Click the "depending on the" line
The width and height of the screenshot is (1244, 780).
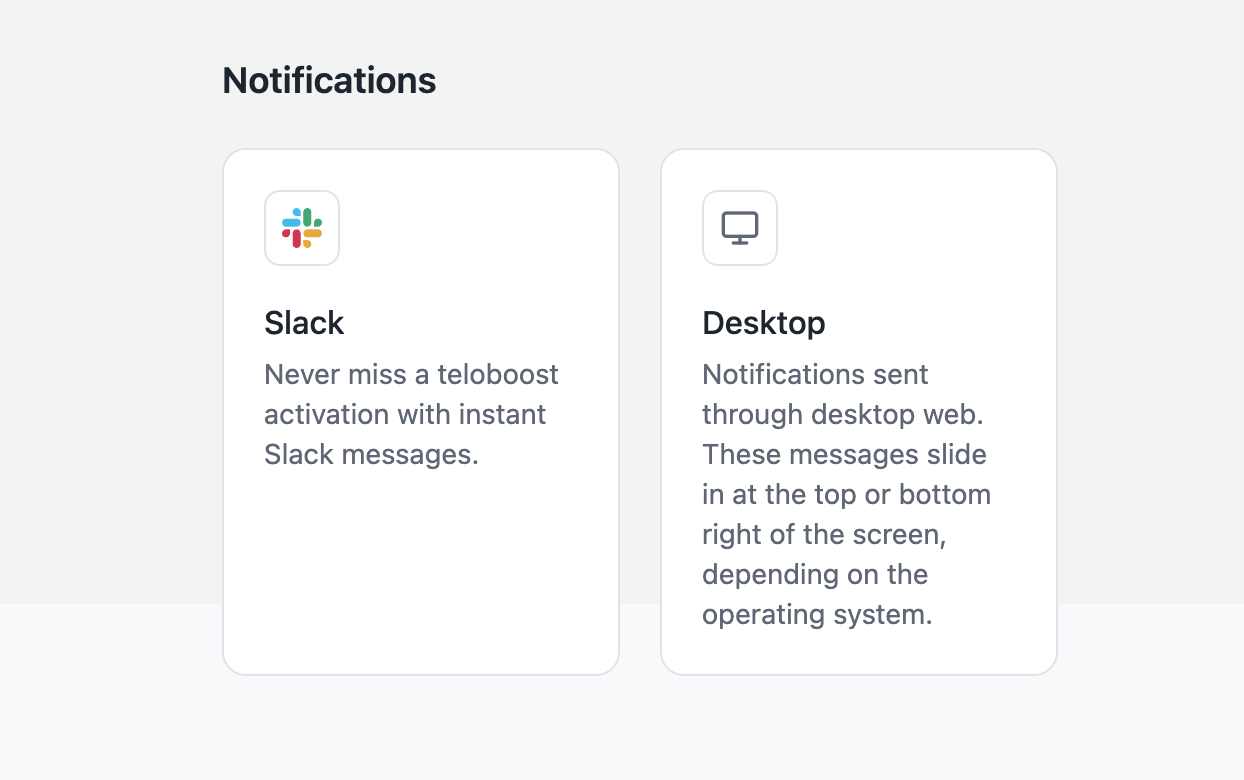815,575
